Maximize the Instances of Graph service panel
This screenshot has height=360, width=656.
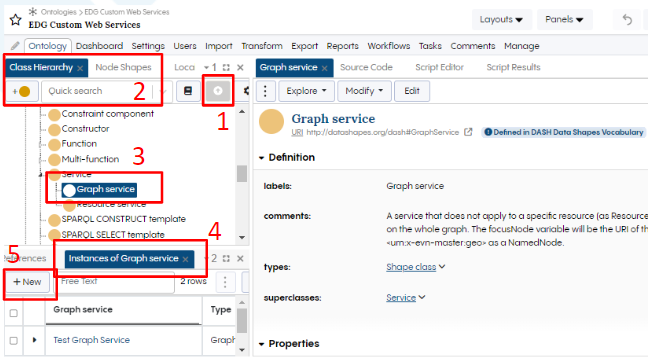[x=226, y=258]
